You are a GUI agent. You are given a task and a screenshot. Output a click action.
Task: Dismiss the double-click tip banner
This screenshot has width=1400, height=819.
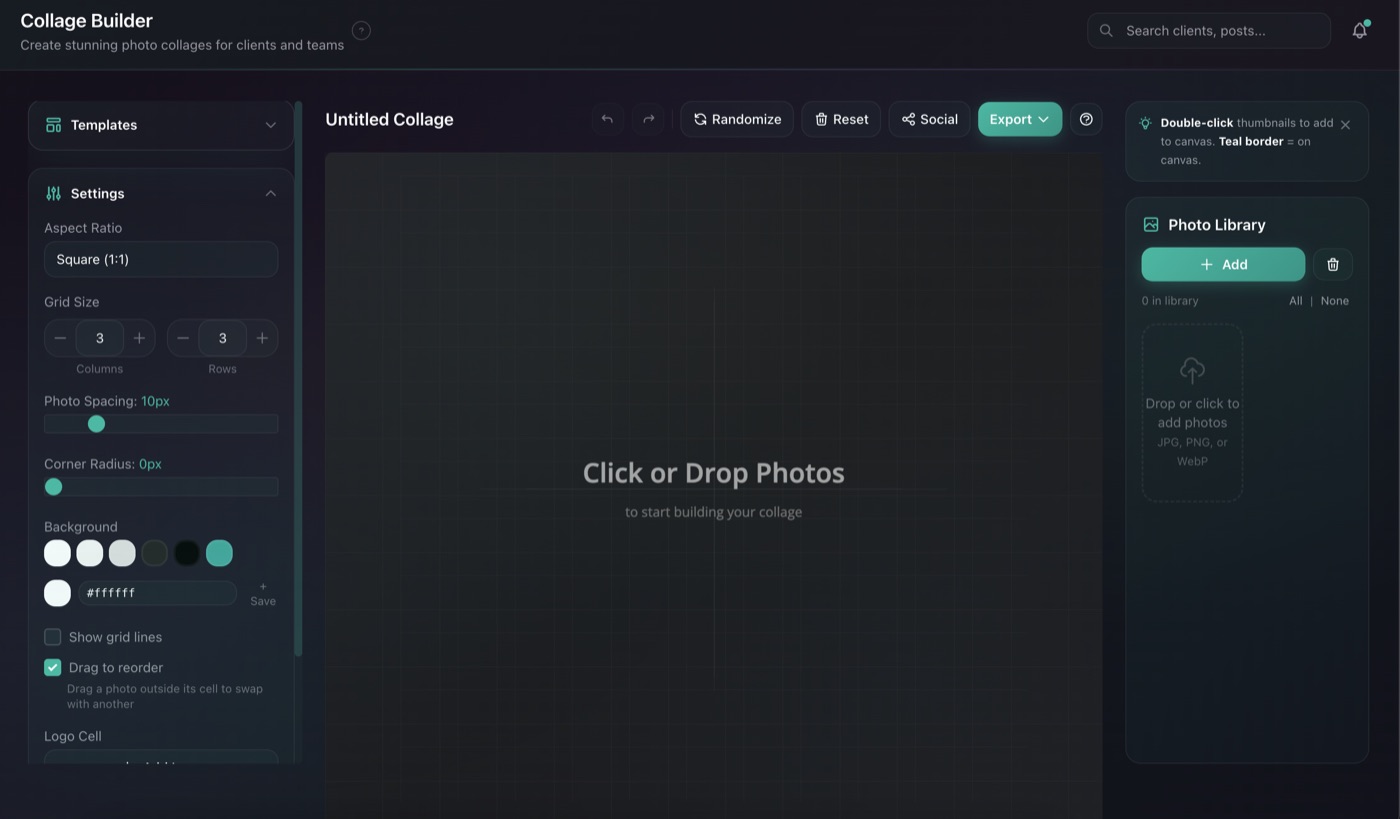1345,124
